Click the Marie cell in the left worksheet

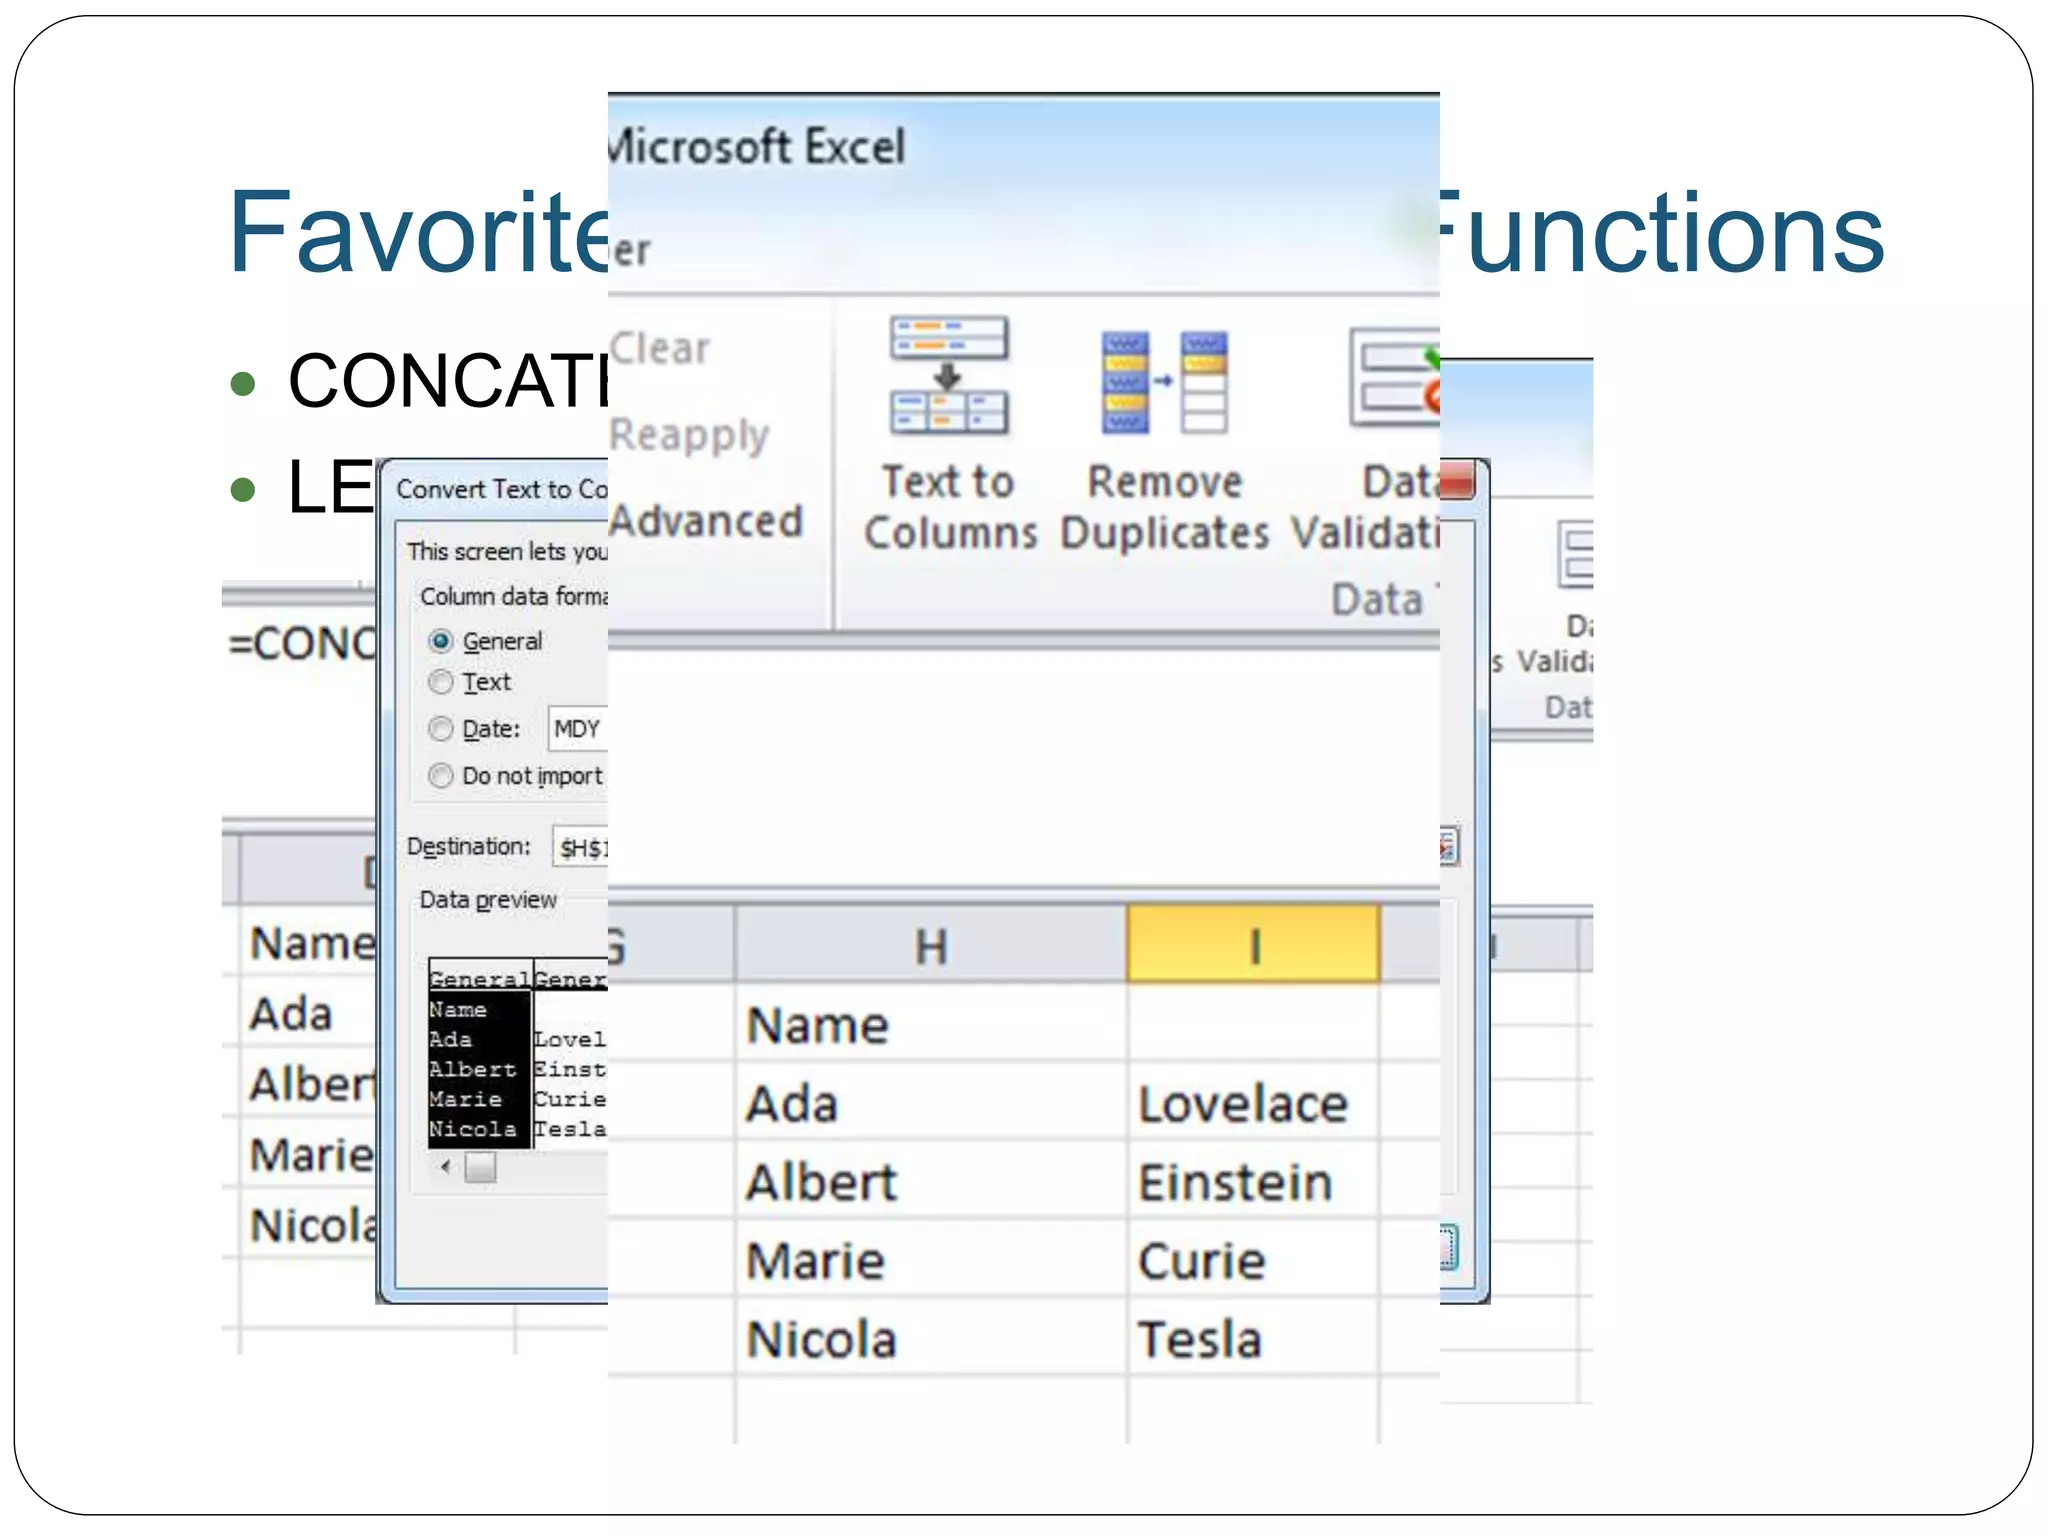[x=309, y=1155]
